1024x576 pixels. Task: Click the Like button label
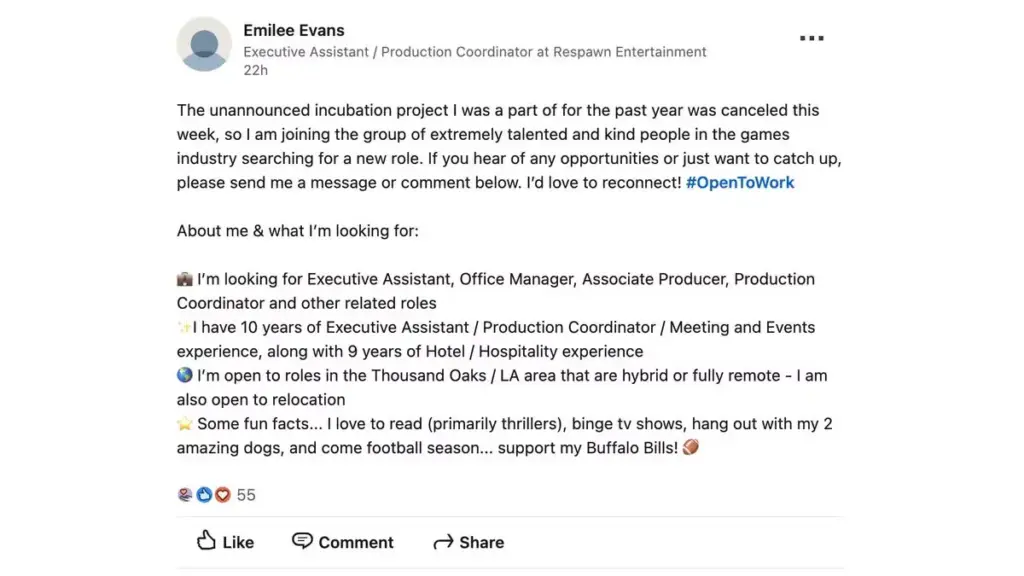click(x=238, y=543)
